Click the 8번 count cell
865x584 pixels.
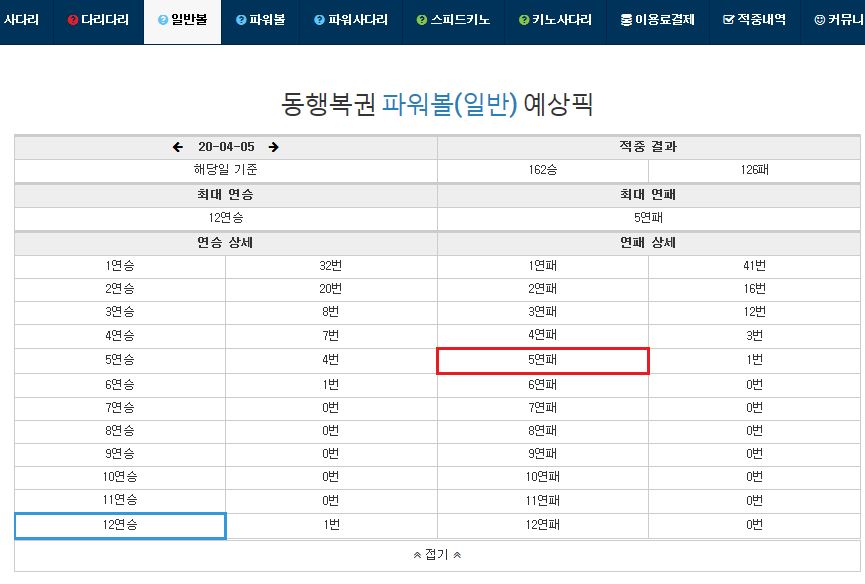pyautogui.click(x=330, y=312)
